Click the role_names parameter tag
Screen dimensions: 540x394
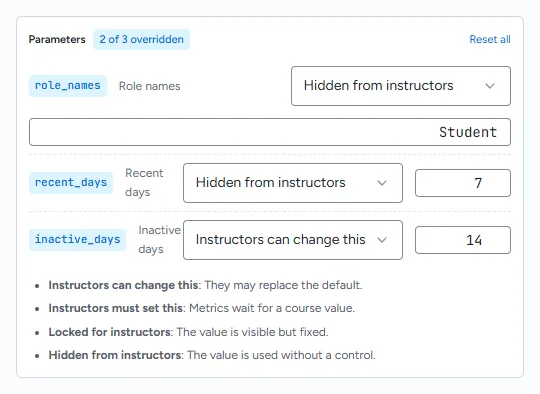point(68,86)
